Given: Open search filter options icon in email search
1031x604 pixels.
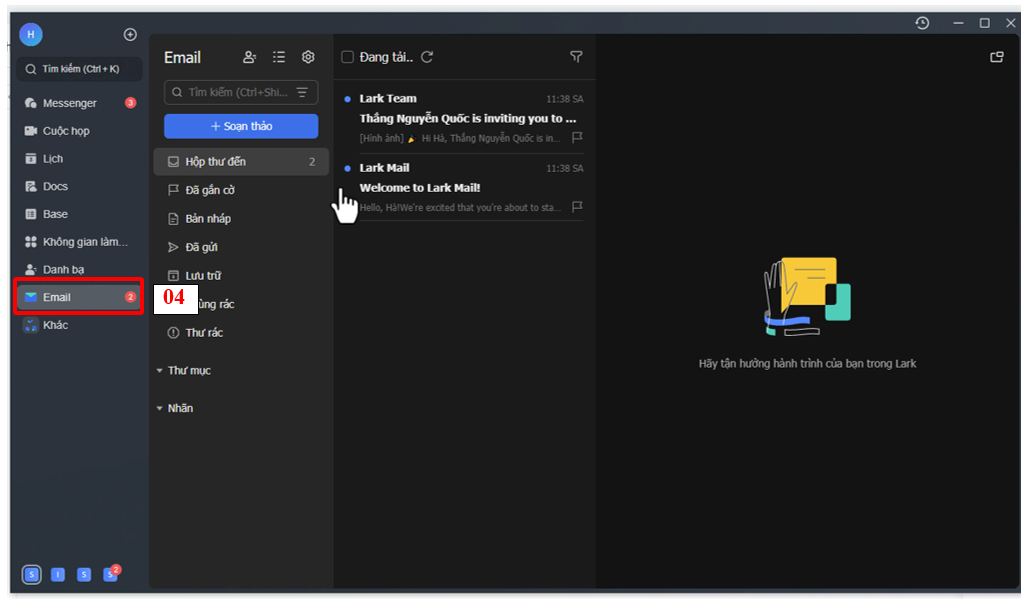Looking at the screenshot, I should tap(302, 93).
